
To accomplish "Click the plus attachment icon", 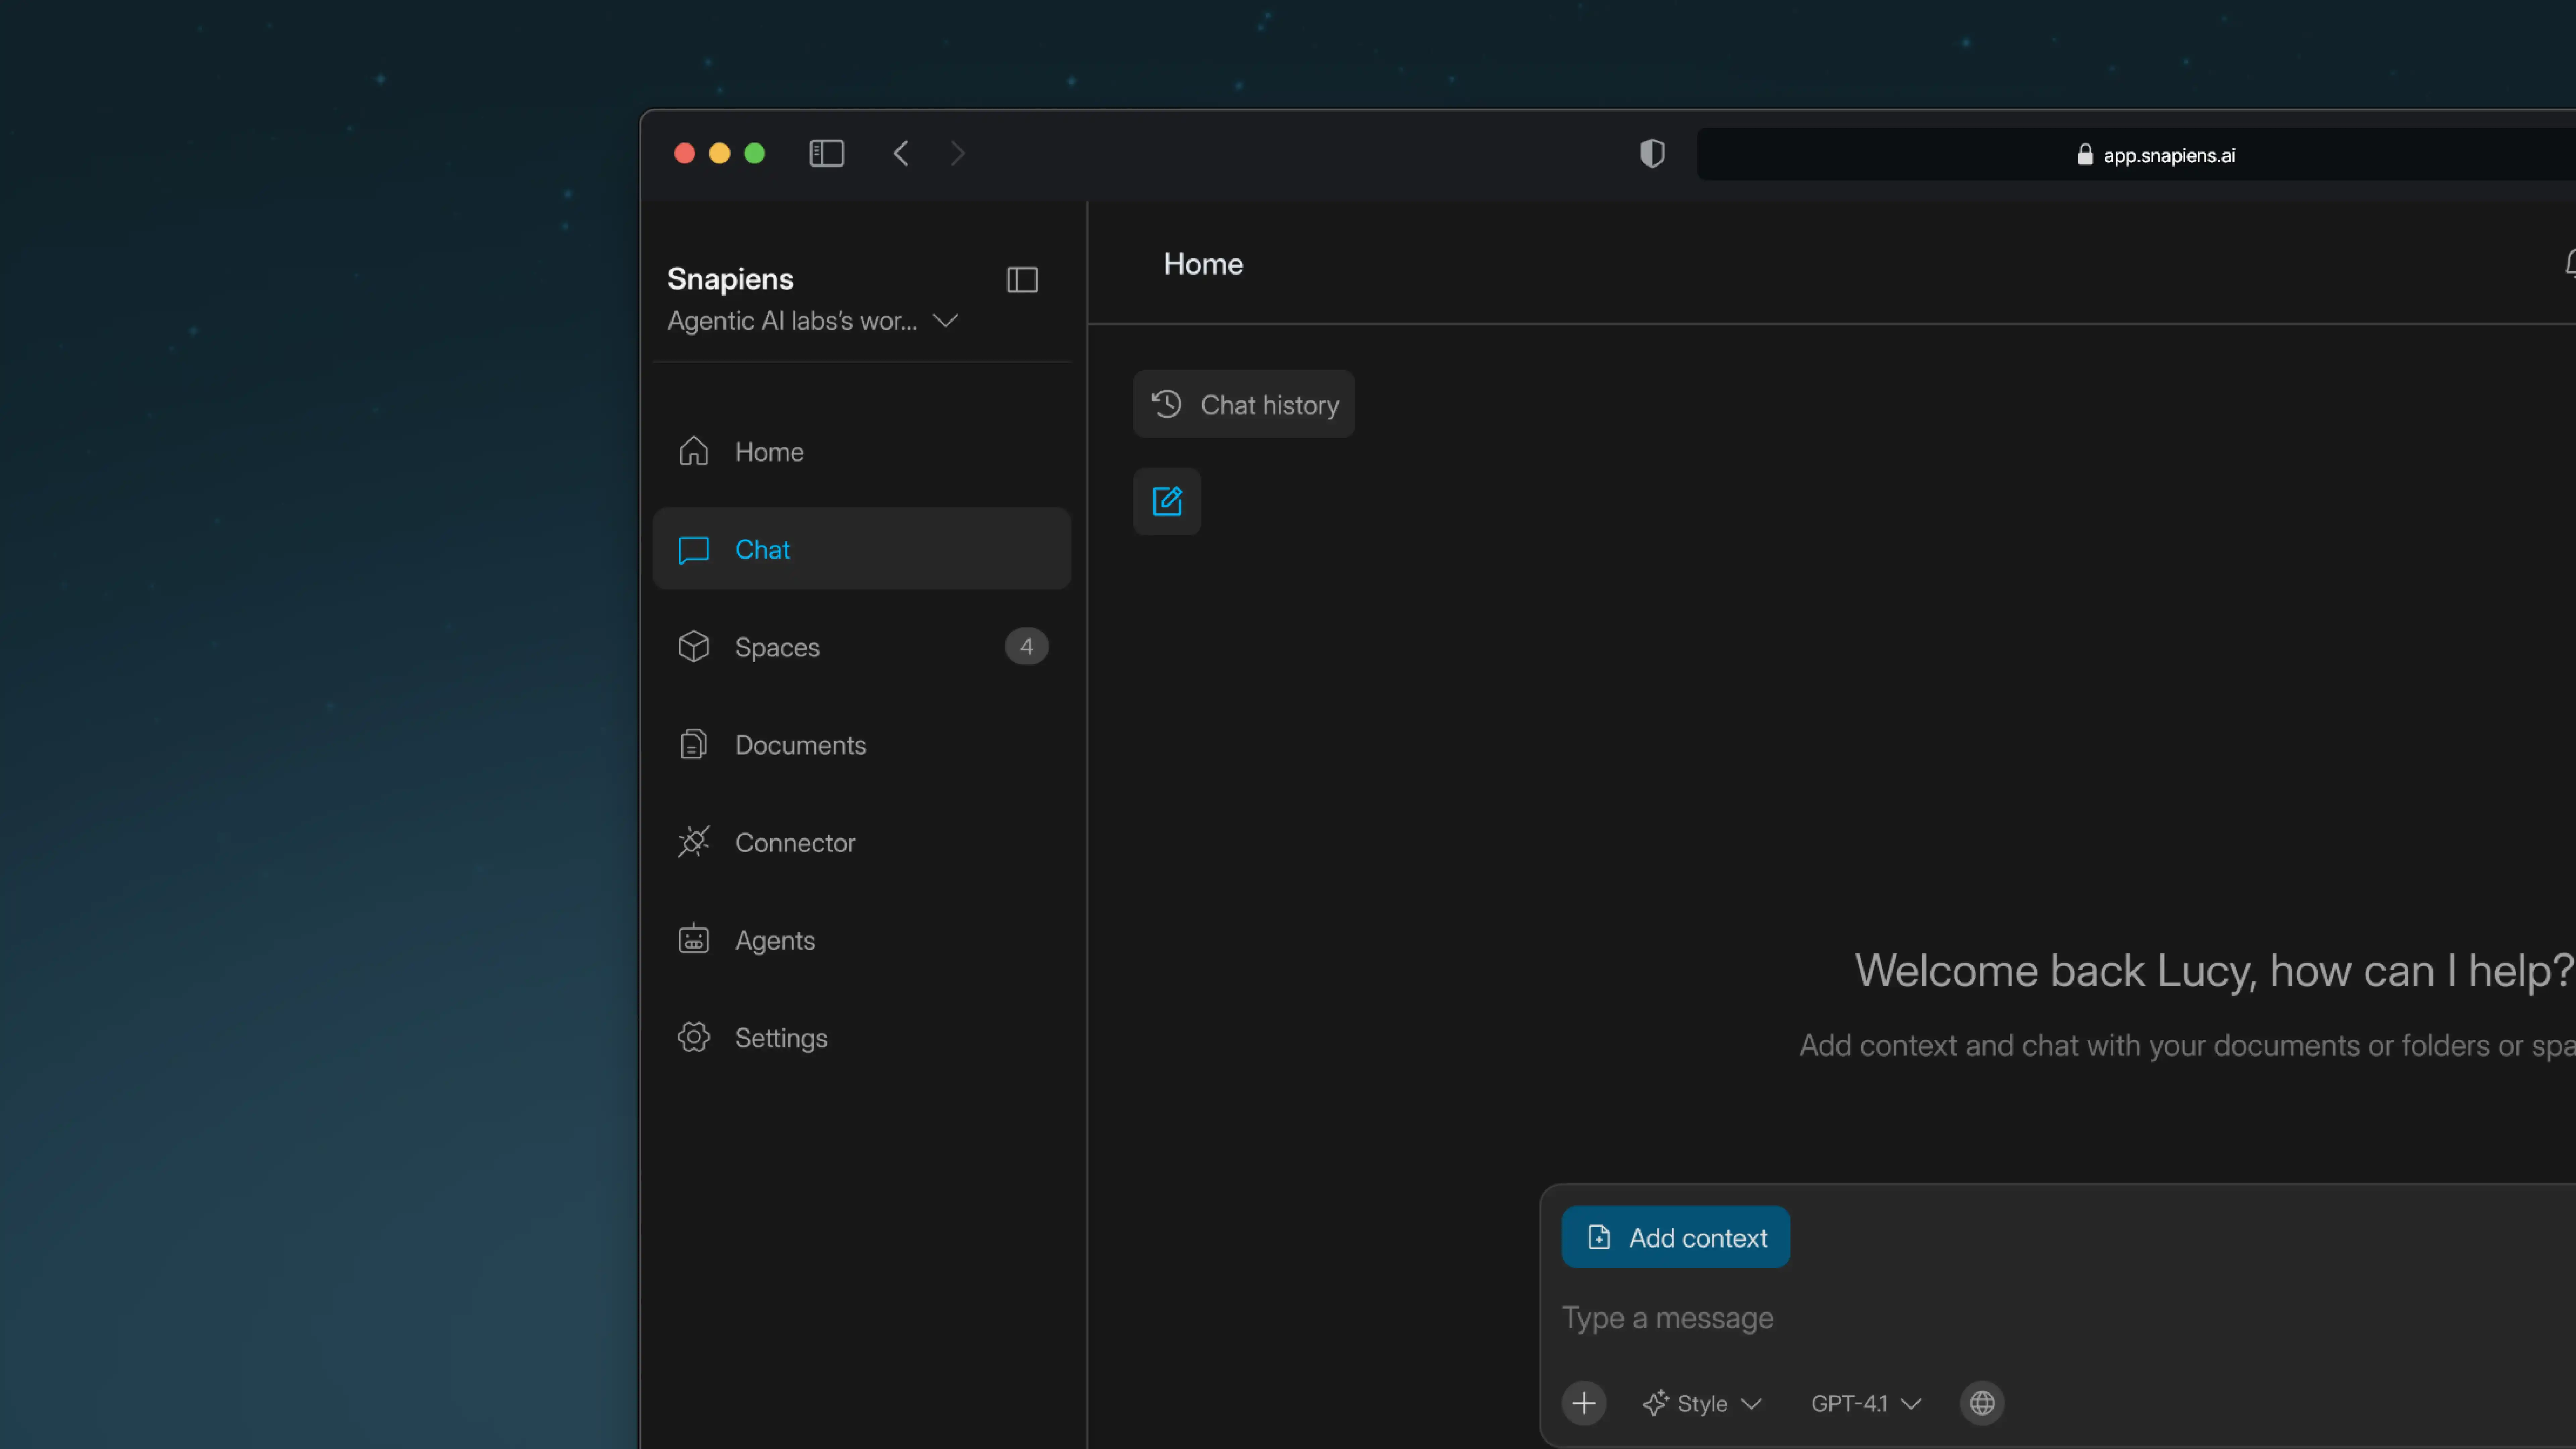I will (1583, 1403).
